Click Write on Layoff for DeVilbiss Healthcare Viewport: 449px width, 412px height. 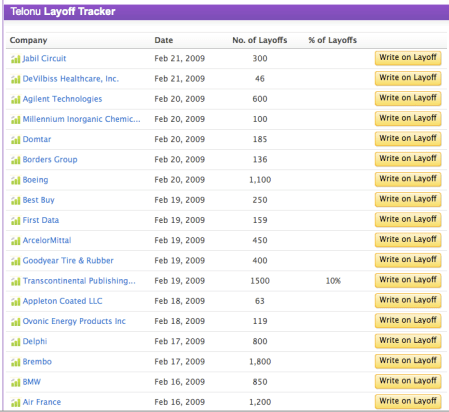(x=408, y=78)
